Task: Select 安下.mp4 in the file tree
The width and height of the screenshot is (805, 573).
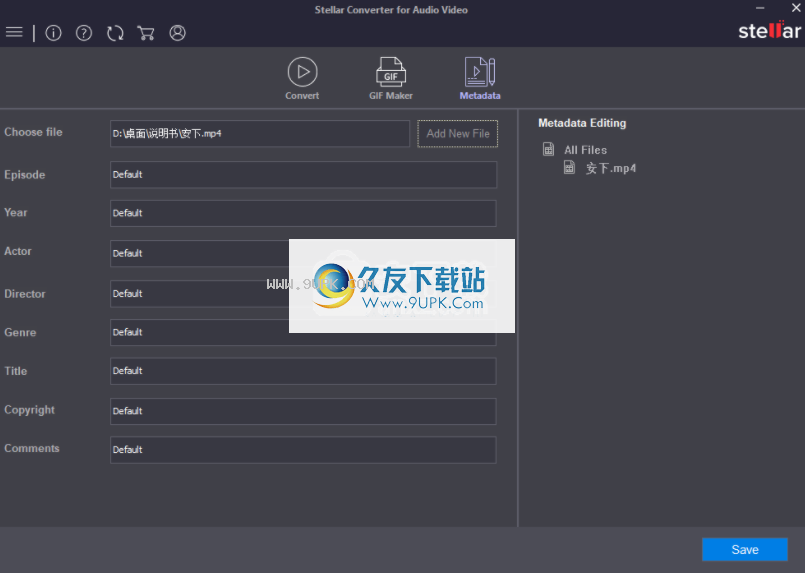Action: (x=611, y=168)
